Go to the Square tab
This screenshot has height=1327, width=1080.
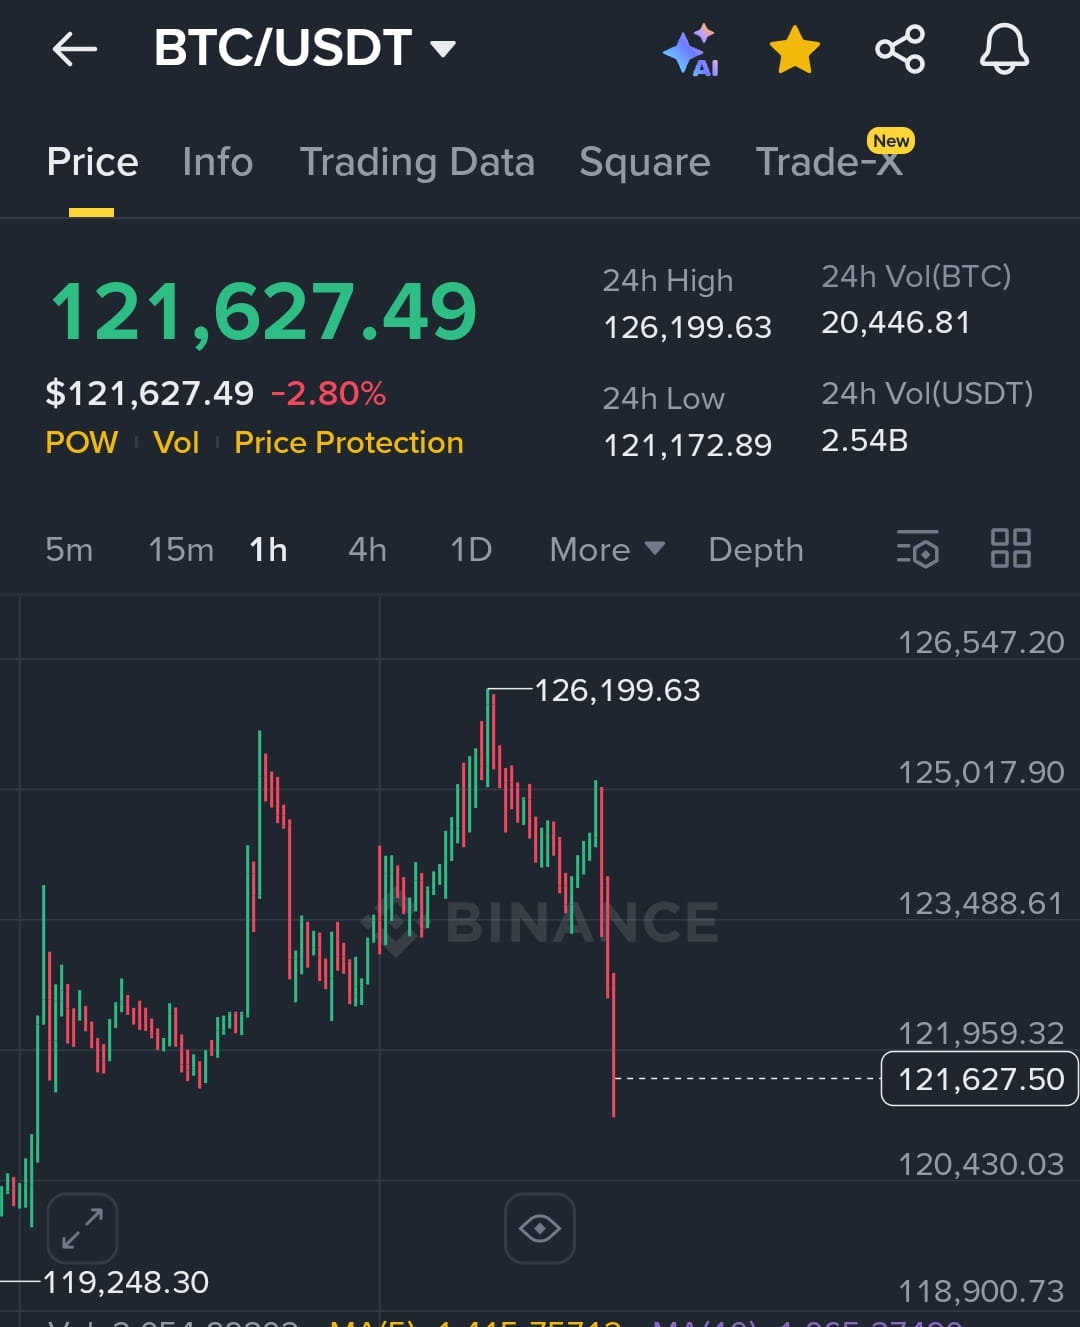click(645, 162)
